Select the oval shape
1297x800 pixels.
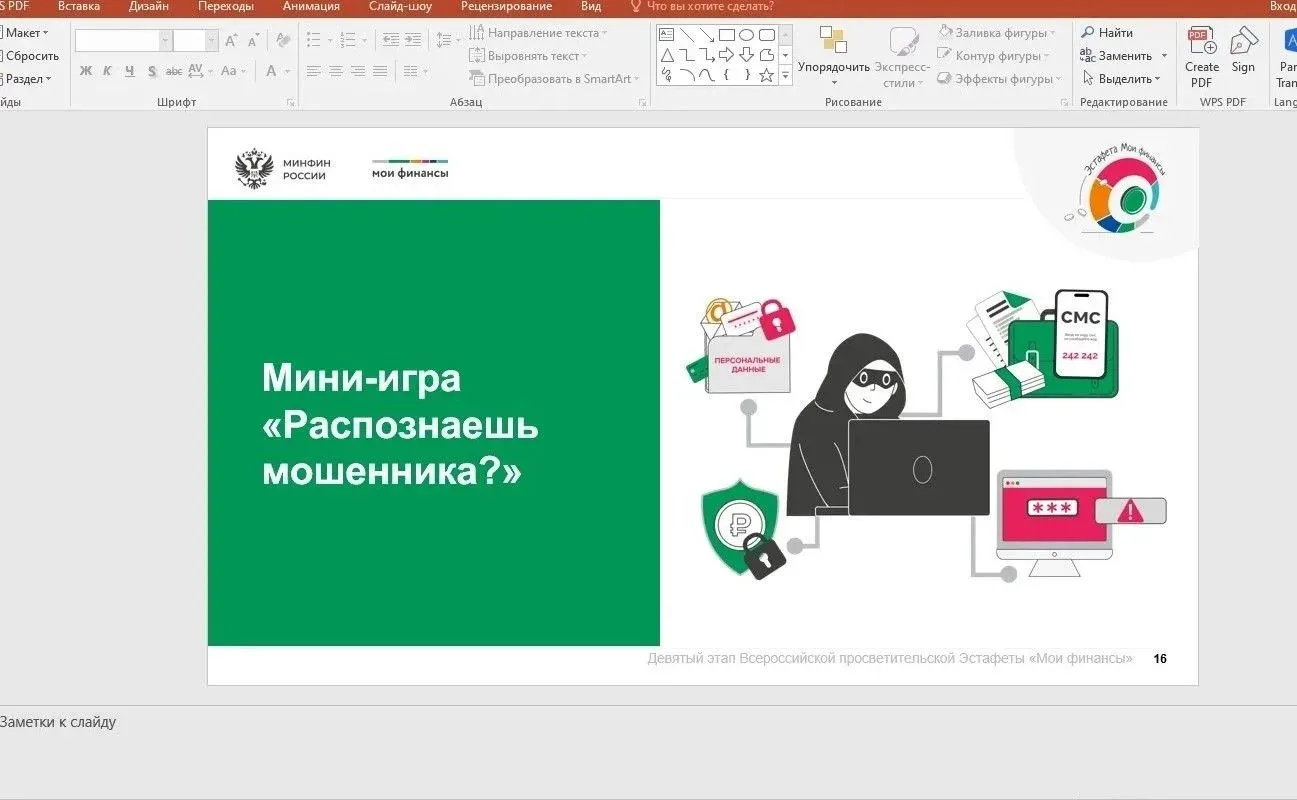(746, 34)
